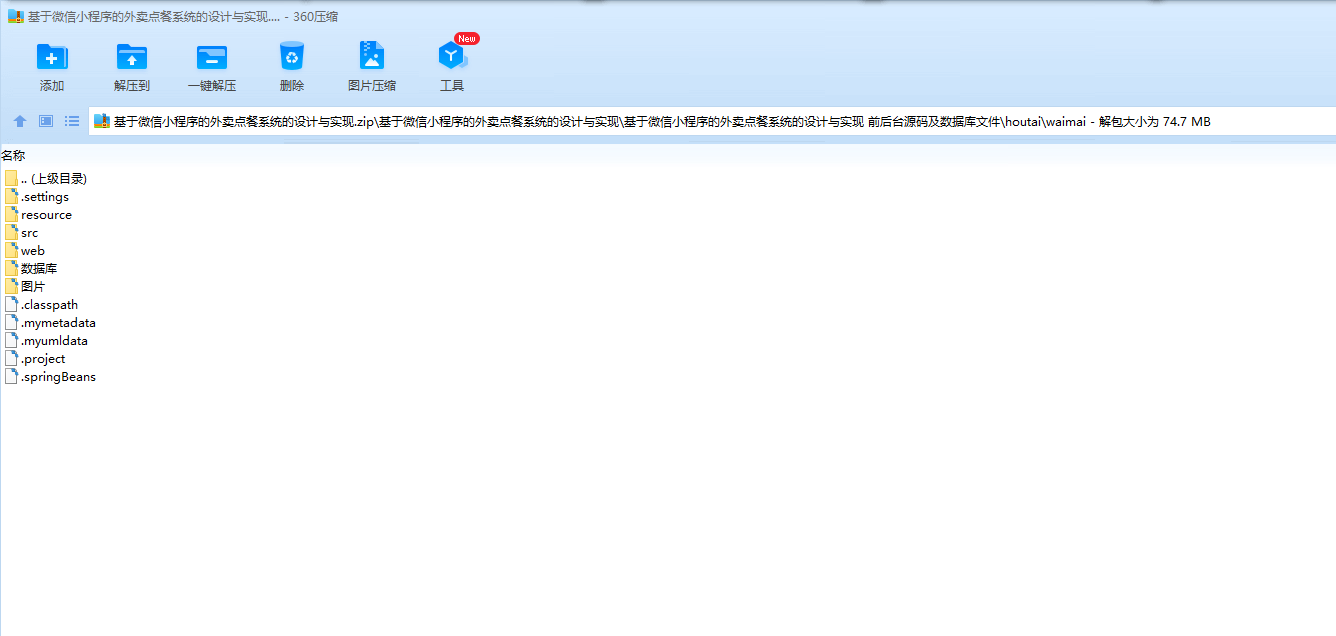Open the 工具 (Tools) icon

(x=452, y=57)
